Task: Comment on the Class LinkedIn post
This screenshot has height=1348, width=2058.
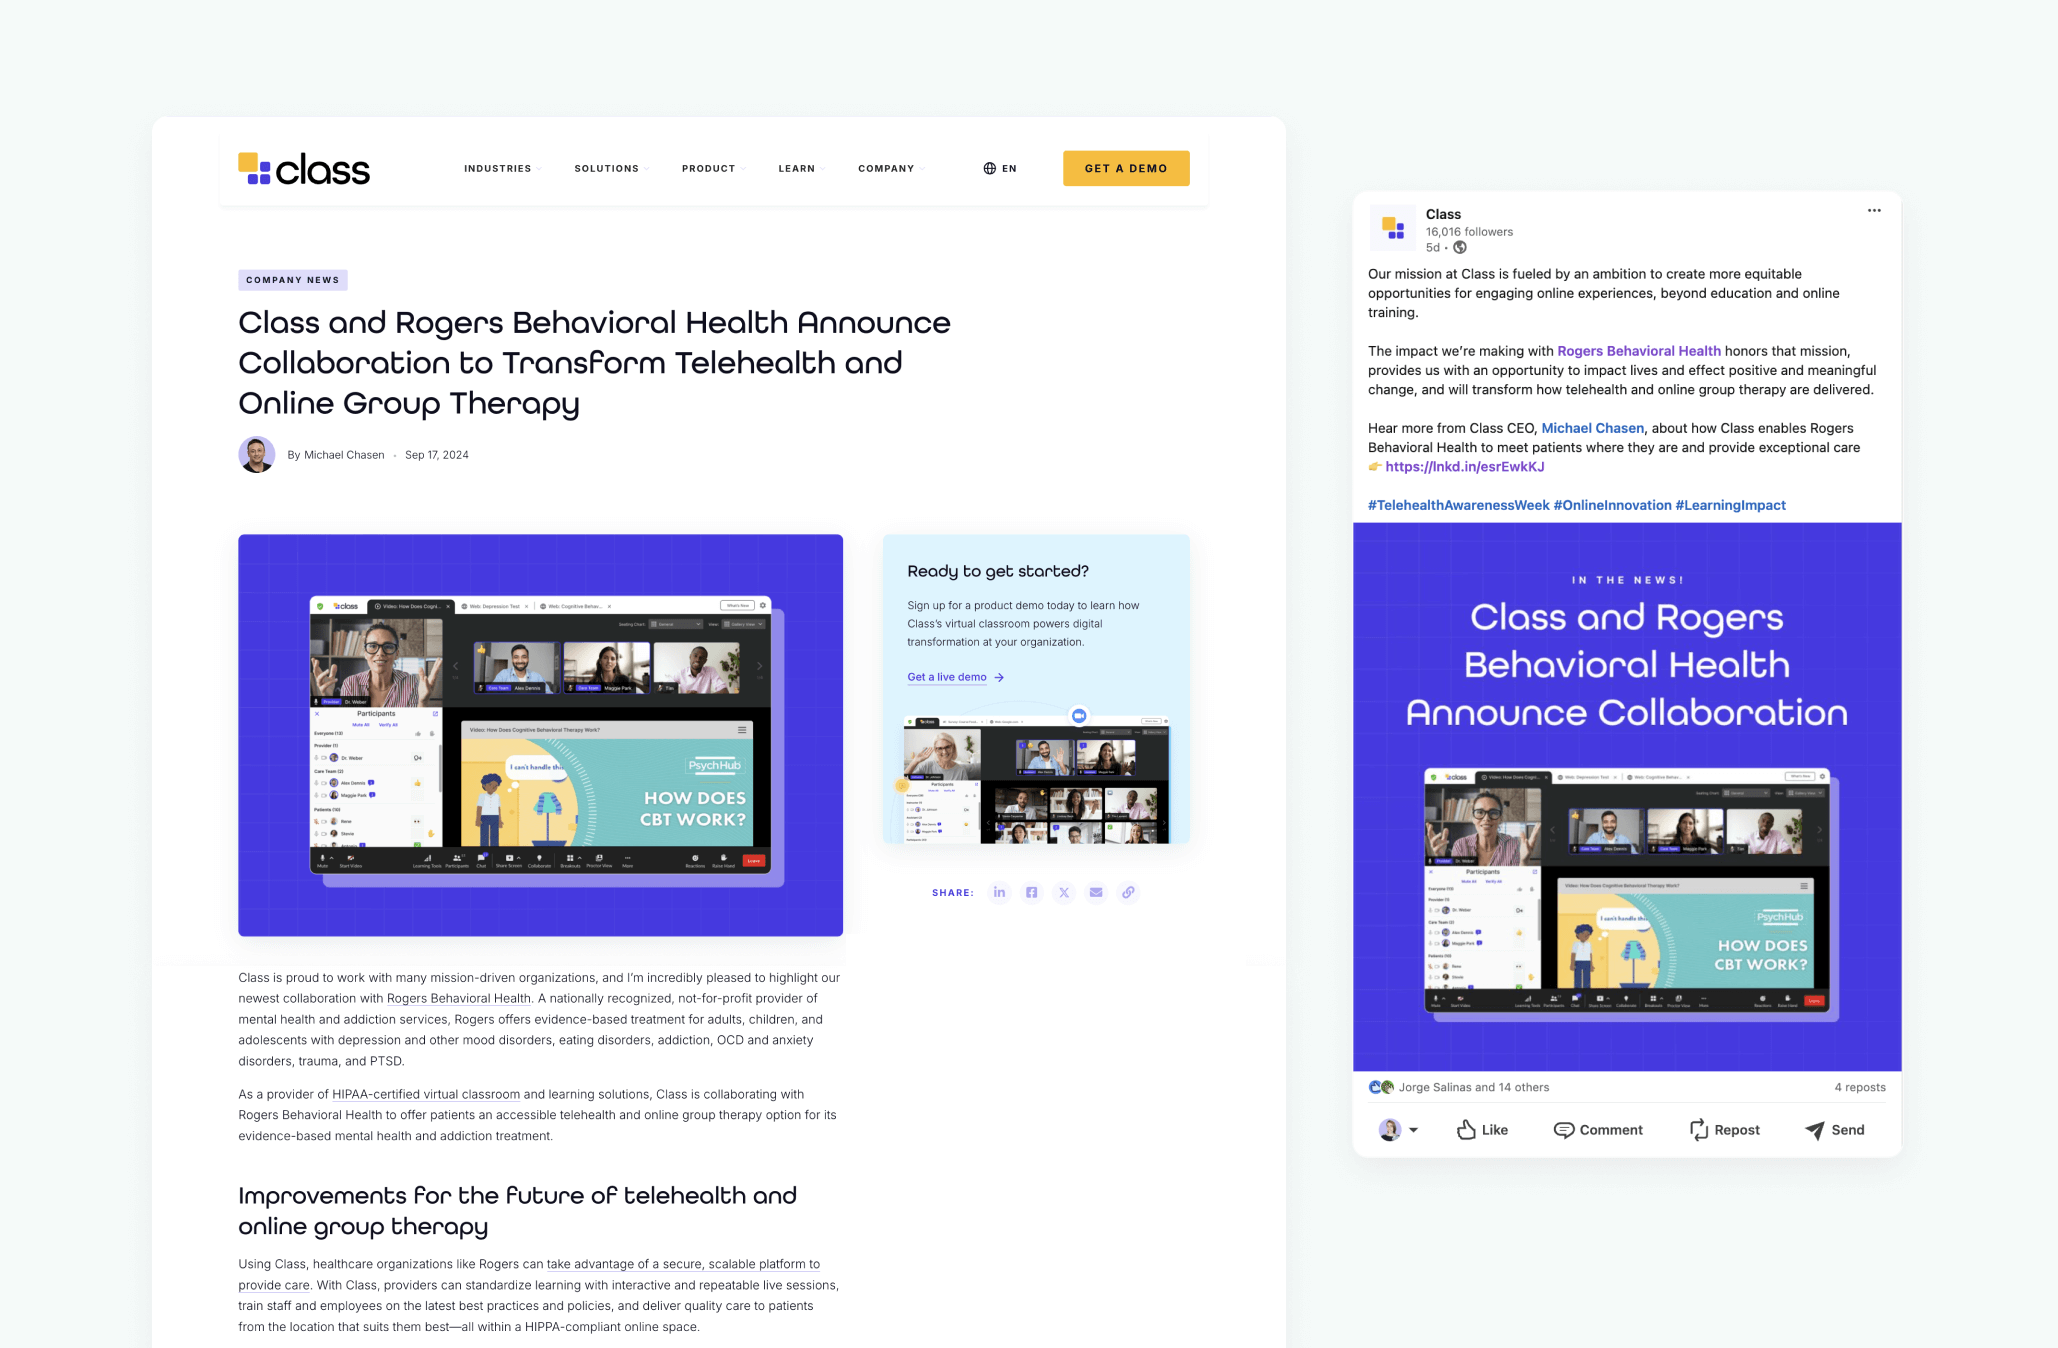Action: [1598, 1130]
